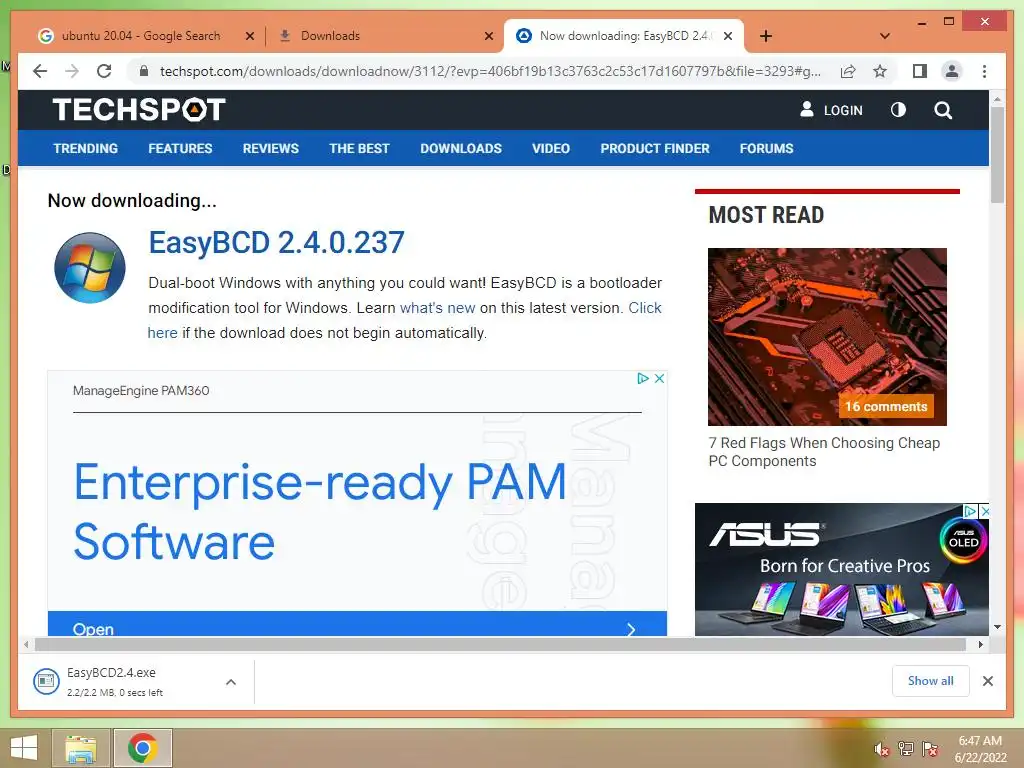
Task: Open Chrome three-dot menu
Action: click(x=984, y=71)
